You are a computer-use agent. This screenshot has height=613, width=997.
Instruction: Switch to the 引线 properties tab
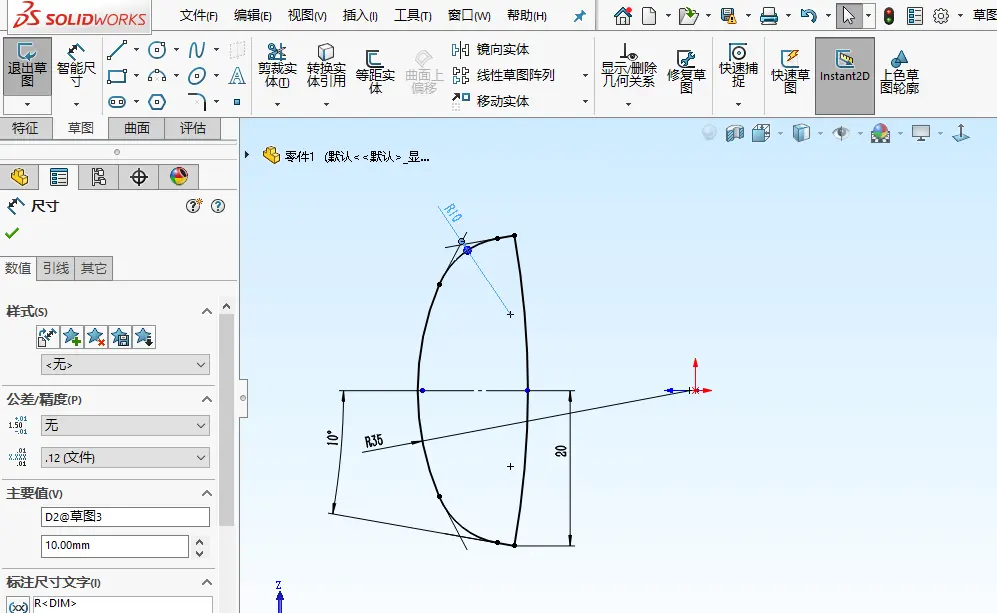pos(56,268)
